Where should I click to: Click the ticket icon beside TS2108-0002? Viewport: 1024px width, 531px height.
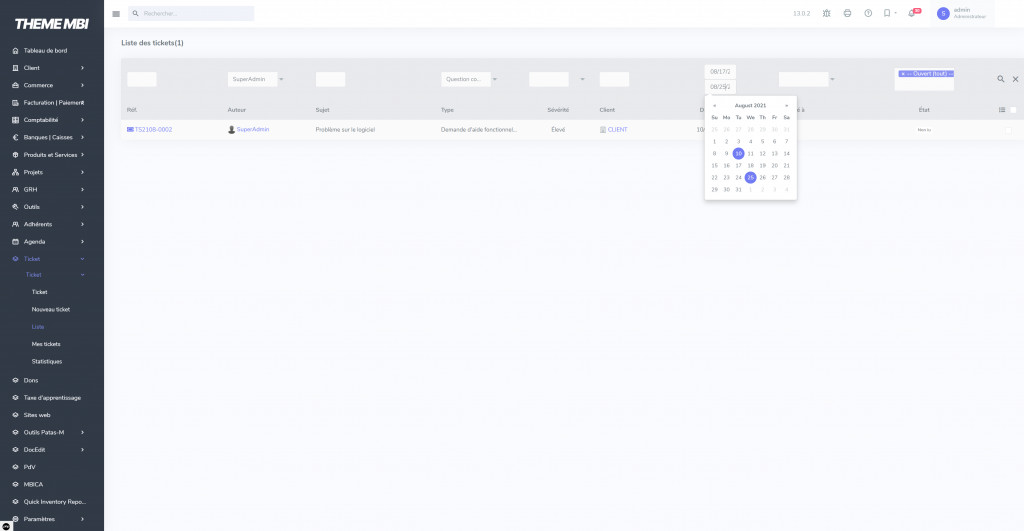(x=130, y=129)
